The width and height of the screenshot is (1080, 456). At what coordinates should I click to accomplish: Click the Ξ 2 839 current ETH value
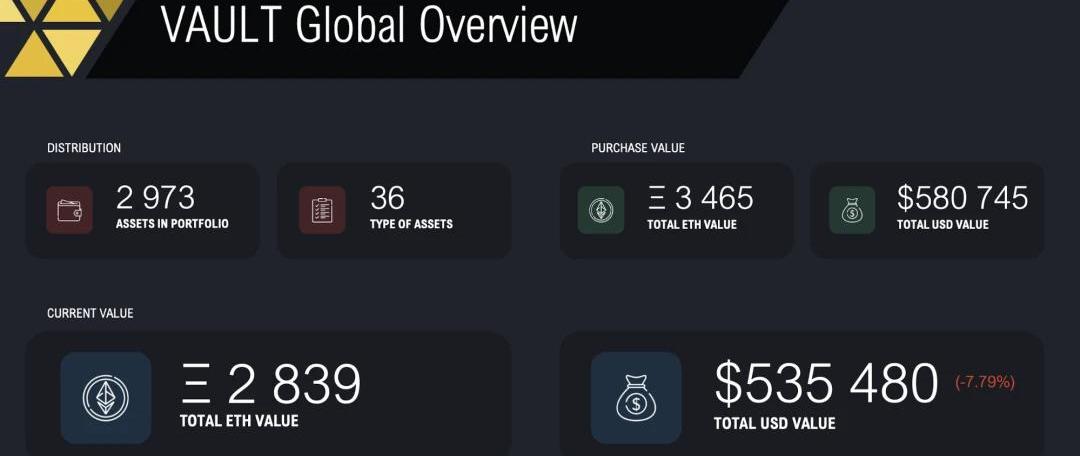271,384
